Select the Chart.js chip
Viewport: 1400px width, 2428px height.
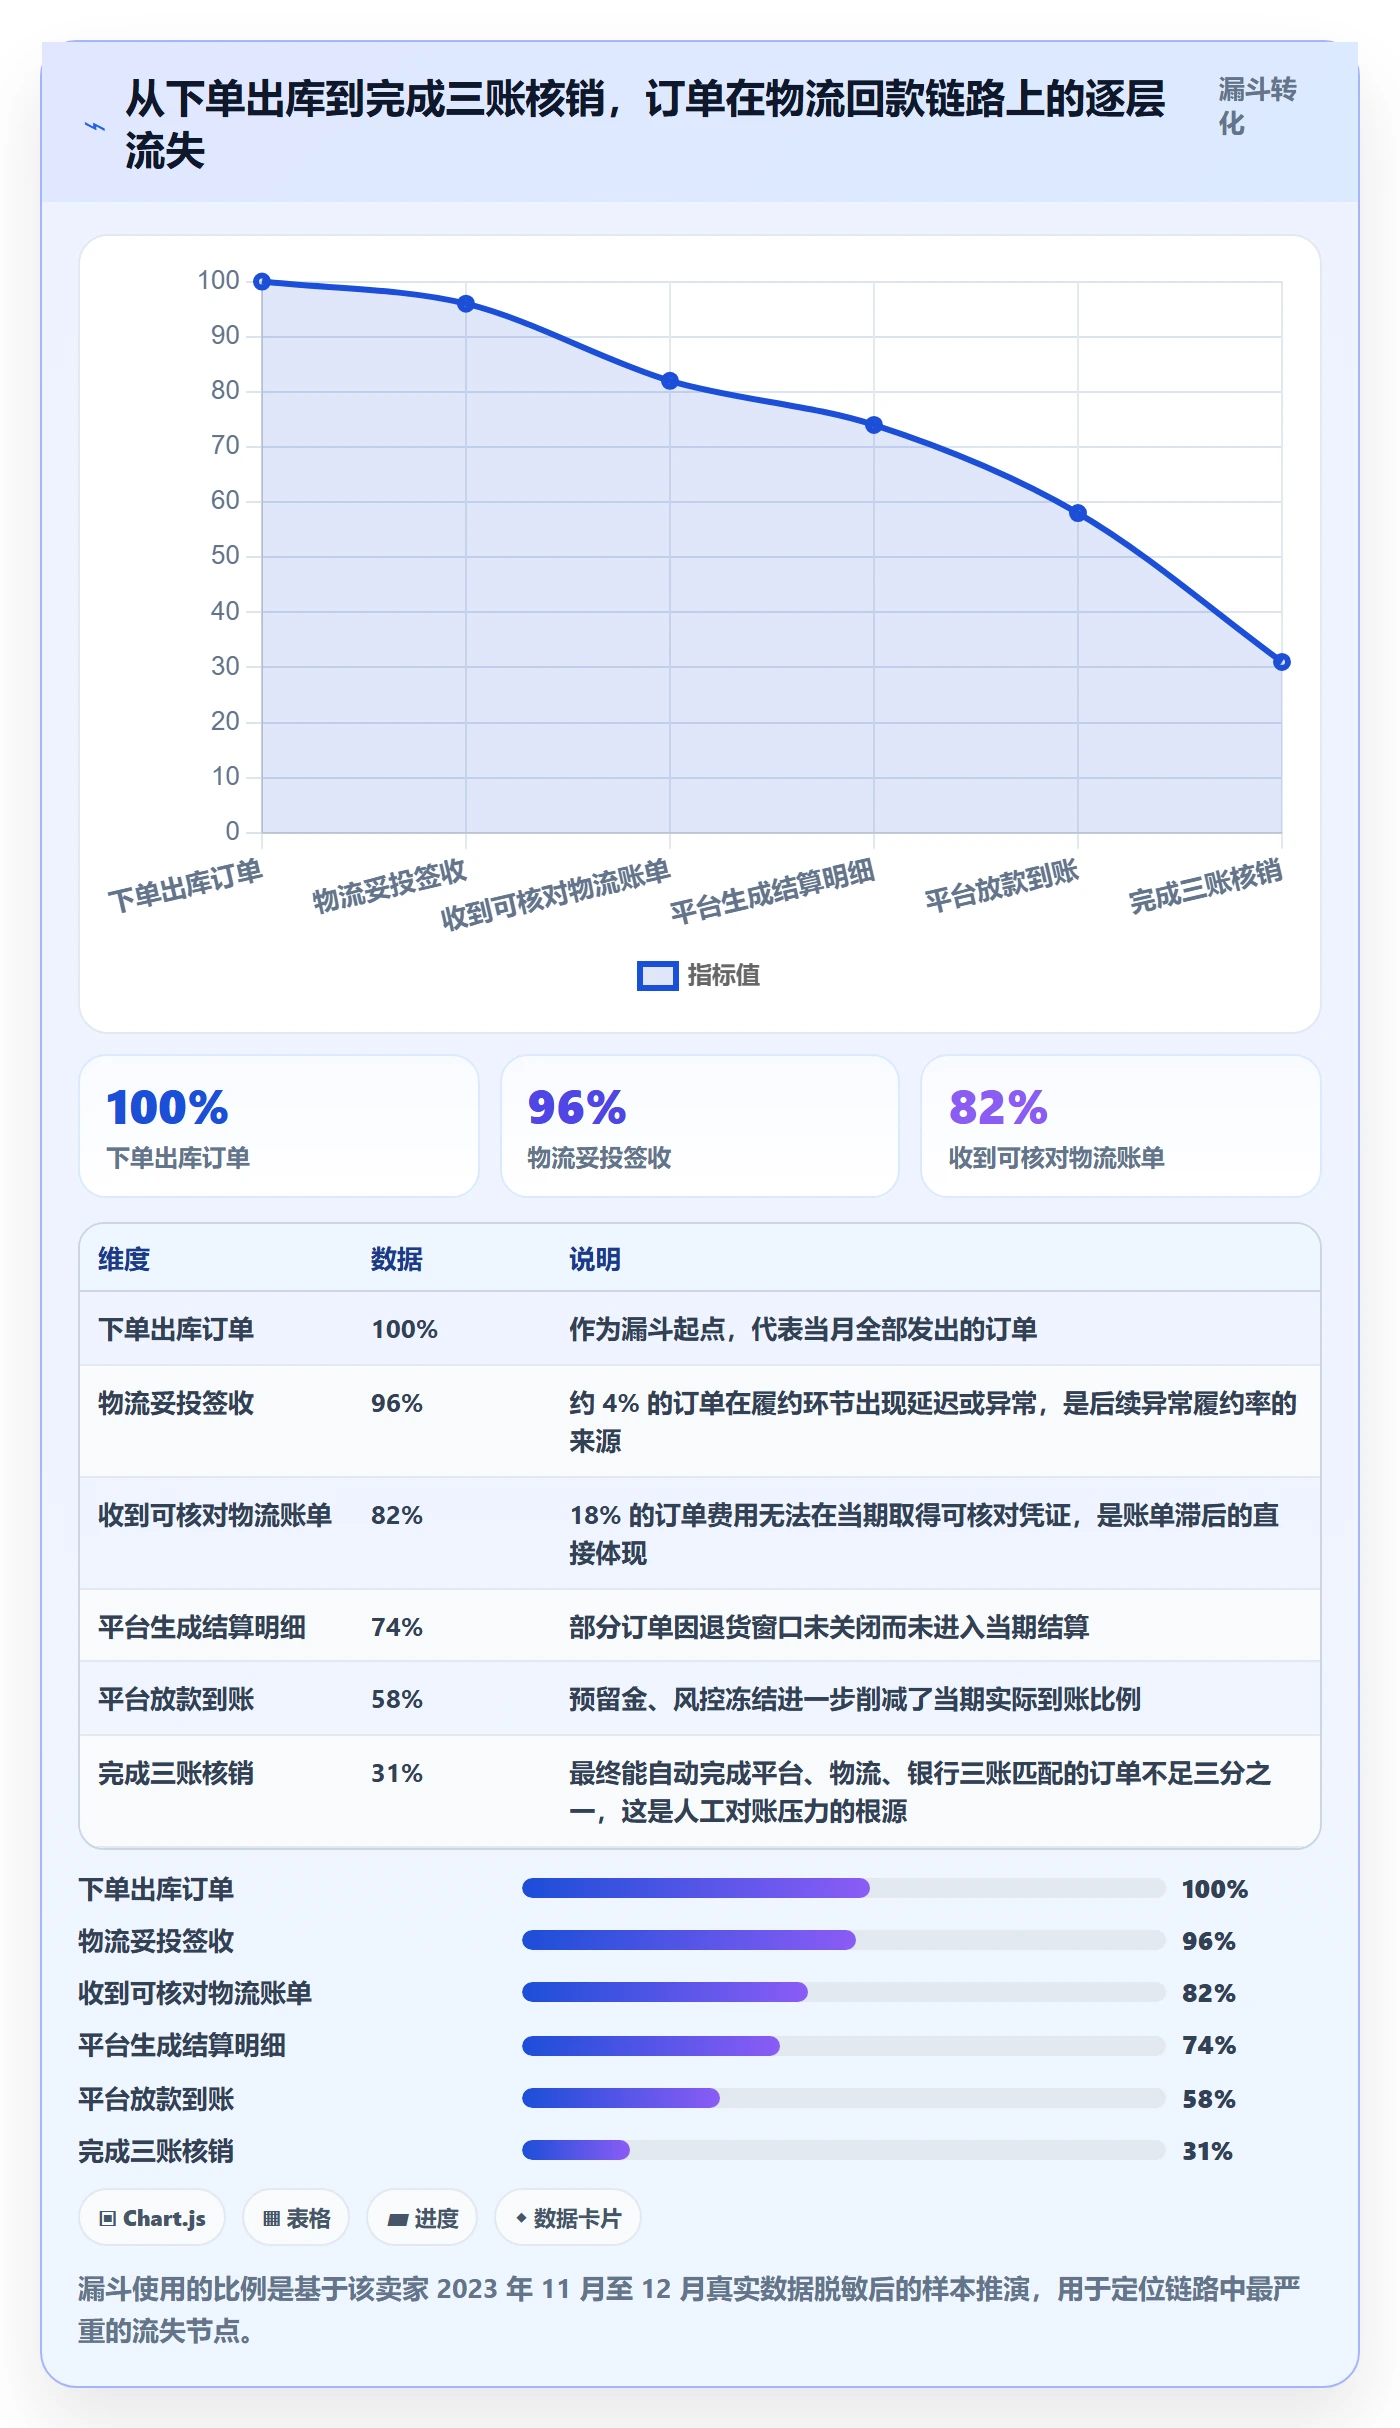[152, 2218]
